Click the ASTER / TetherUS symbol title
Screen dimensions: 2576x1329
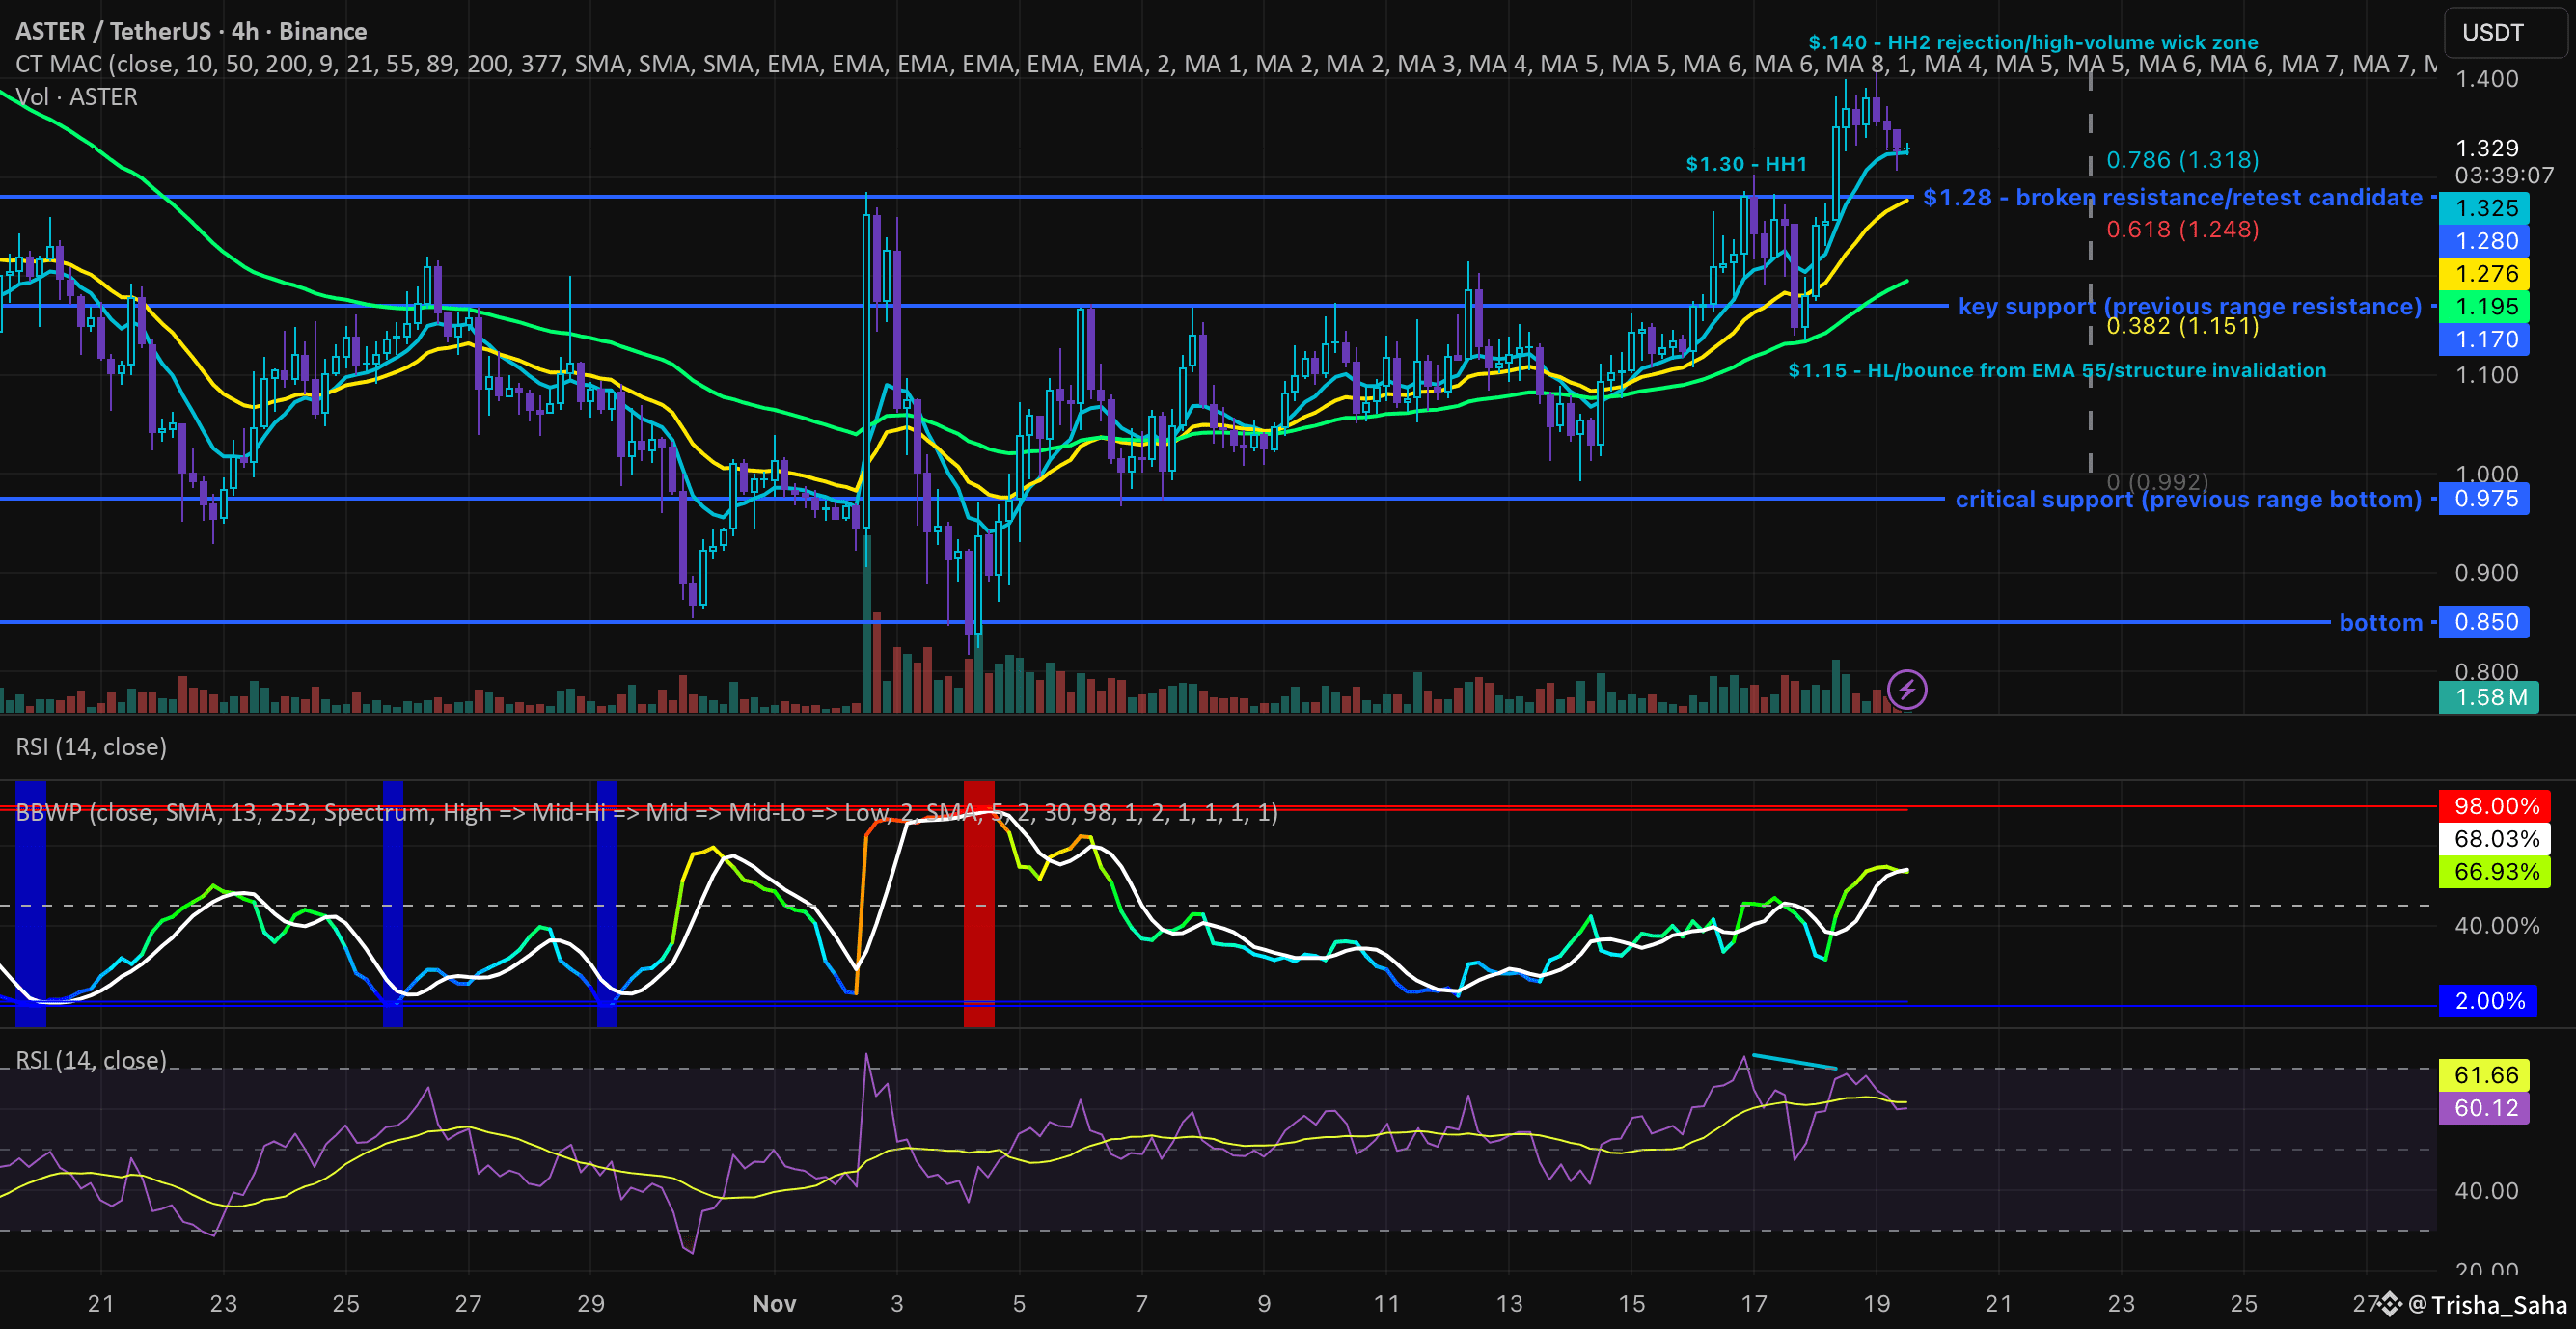click(x=113, y=31)
